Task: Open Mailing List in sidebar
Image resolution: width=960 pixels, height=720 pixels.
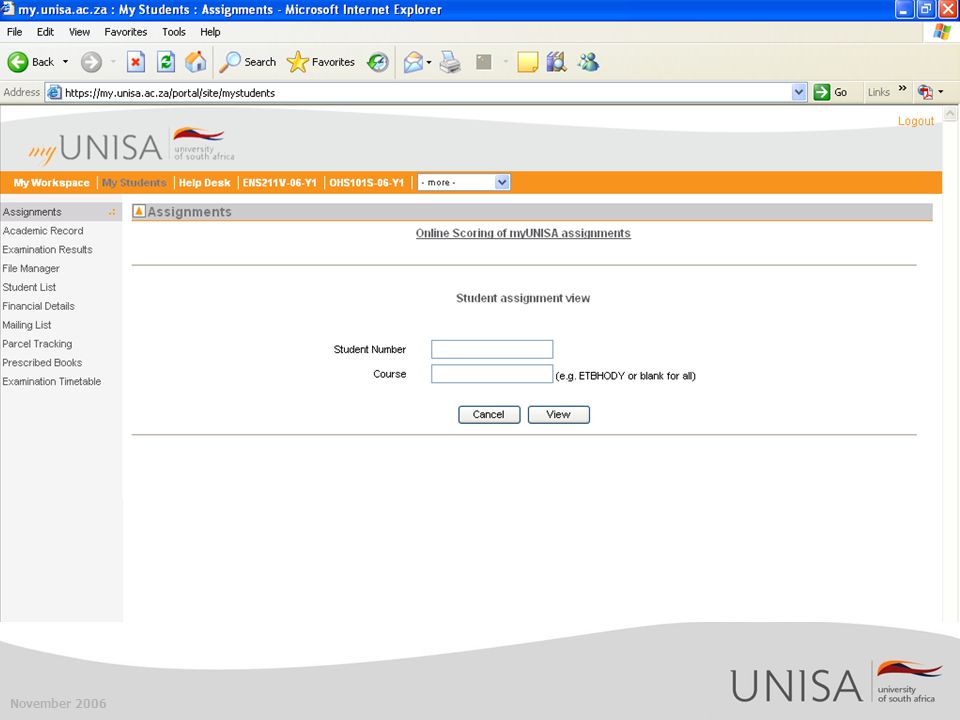Action: [26, 325]
